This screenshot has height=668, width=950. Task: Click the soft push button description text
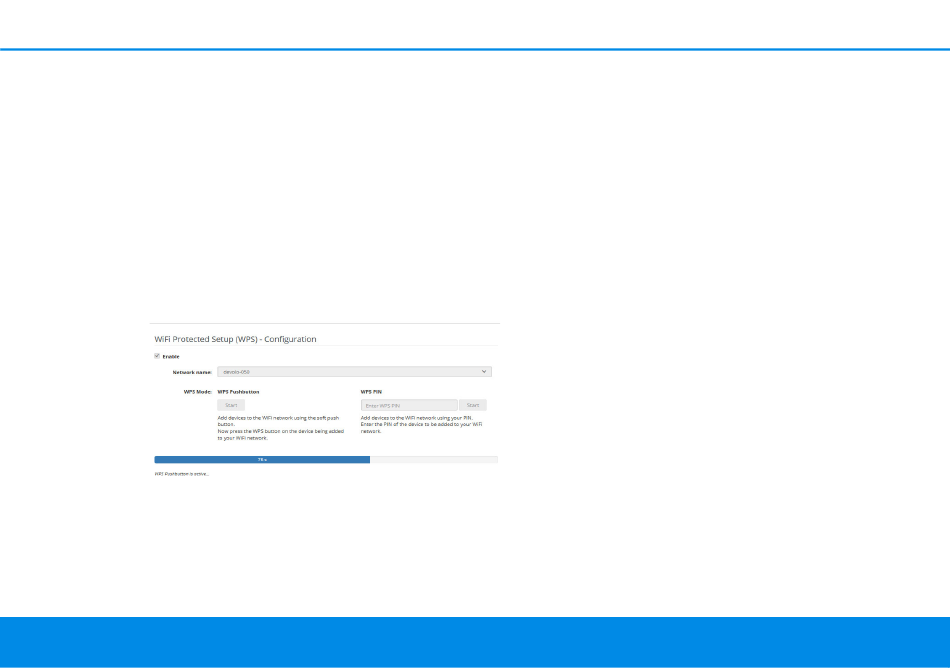(284, 427)
